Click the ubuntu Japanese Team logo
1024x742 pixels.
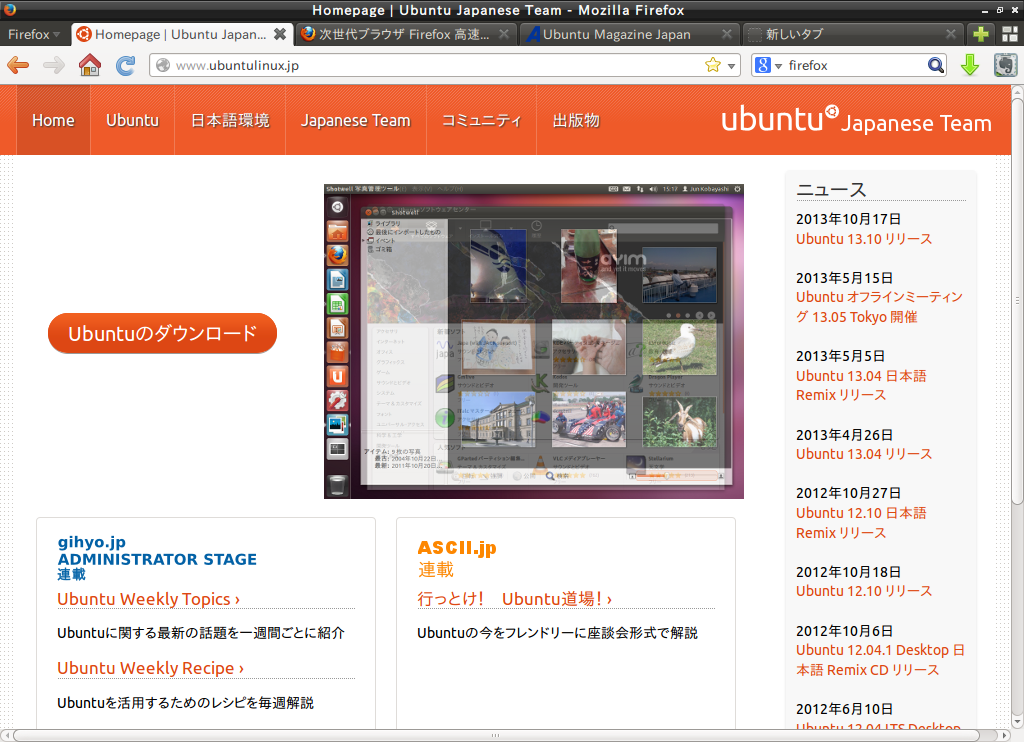coord(856,120)
